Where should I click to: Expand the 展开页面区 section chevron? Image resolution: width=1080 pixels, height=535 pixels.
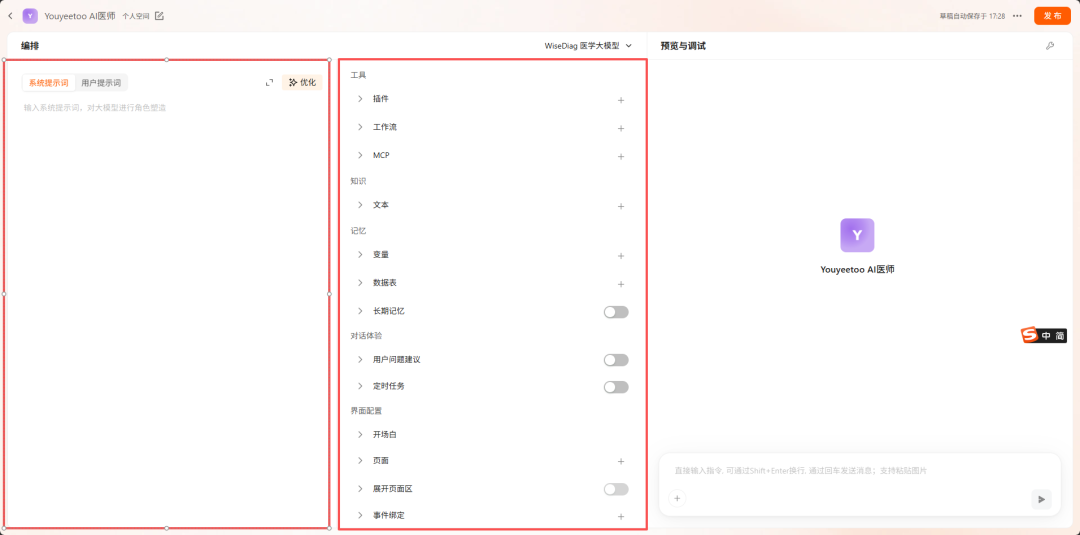click(360, 488)
